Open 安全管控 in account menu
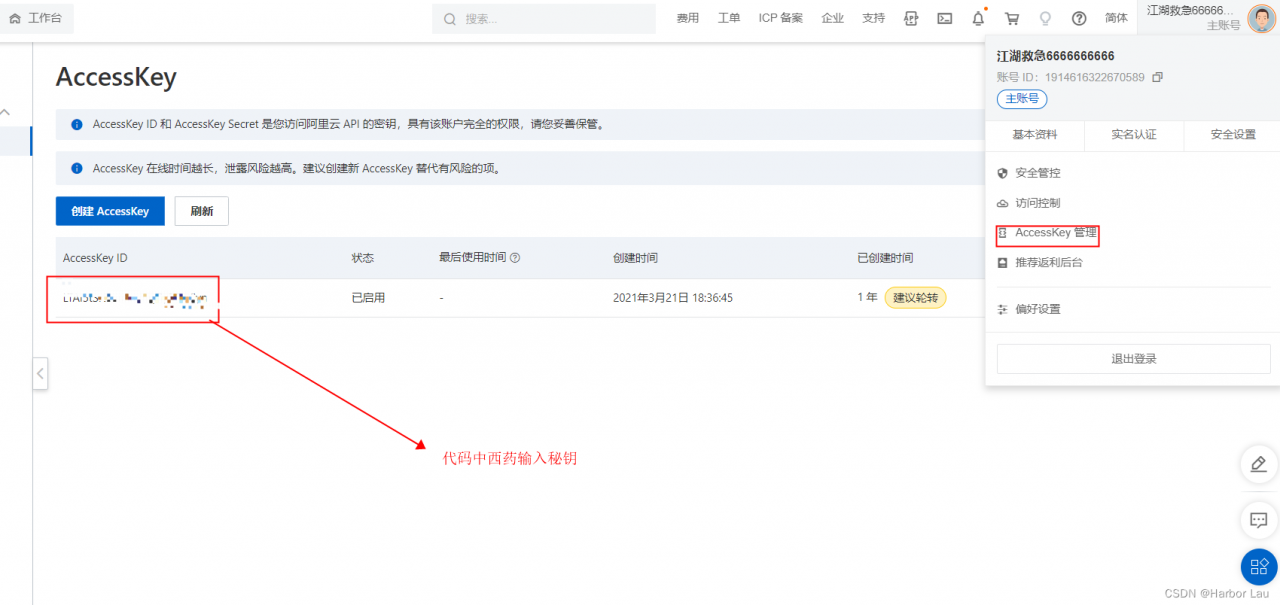 point(1038,173)
